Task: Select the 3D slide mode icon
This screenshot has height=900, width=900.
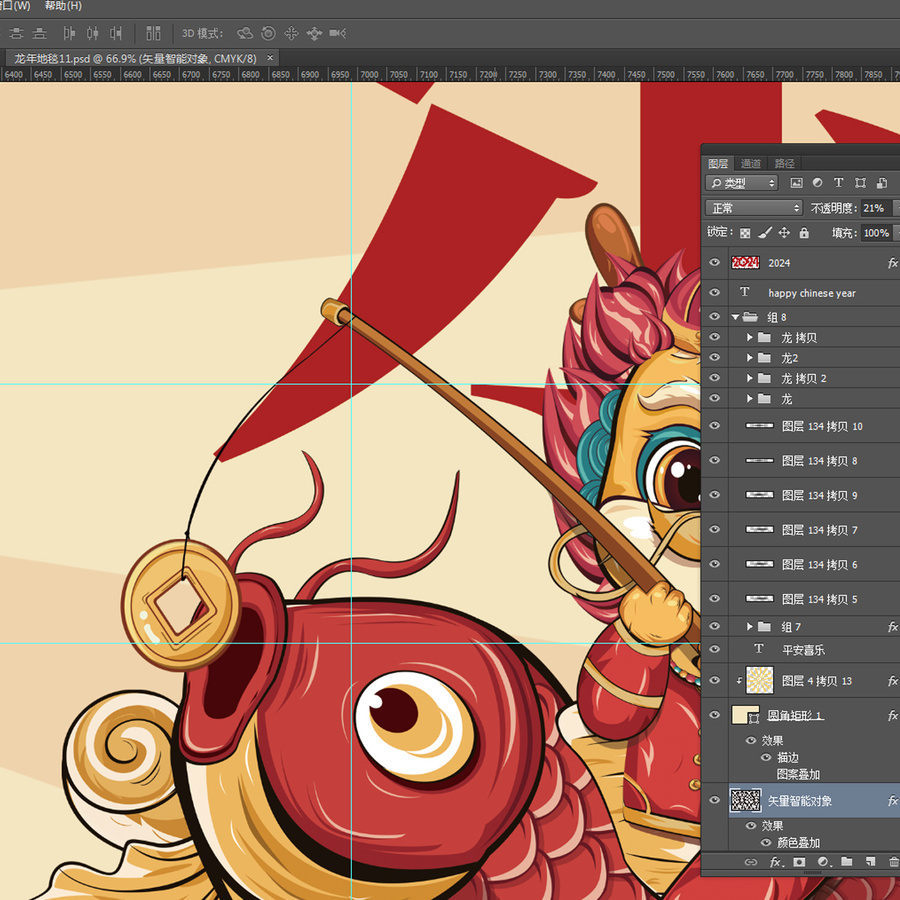Action: pyautogui.click(x=314, y=33)
